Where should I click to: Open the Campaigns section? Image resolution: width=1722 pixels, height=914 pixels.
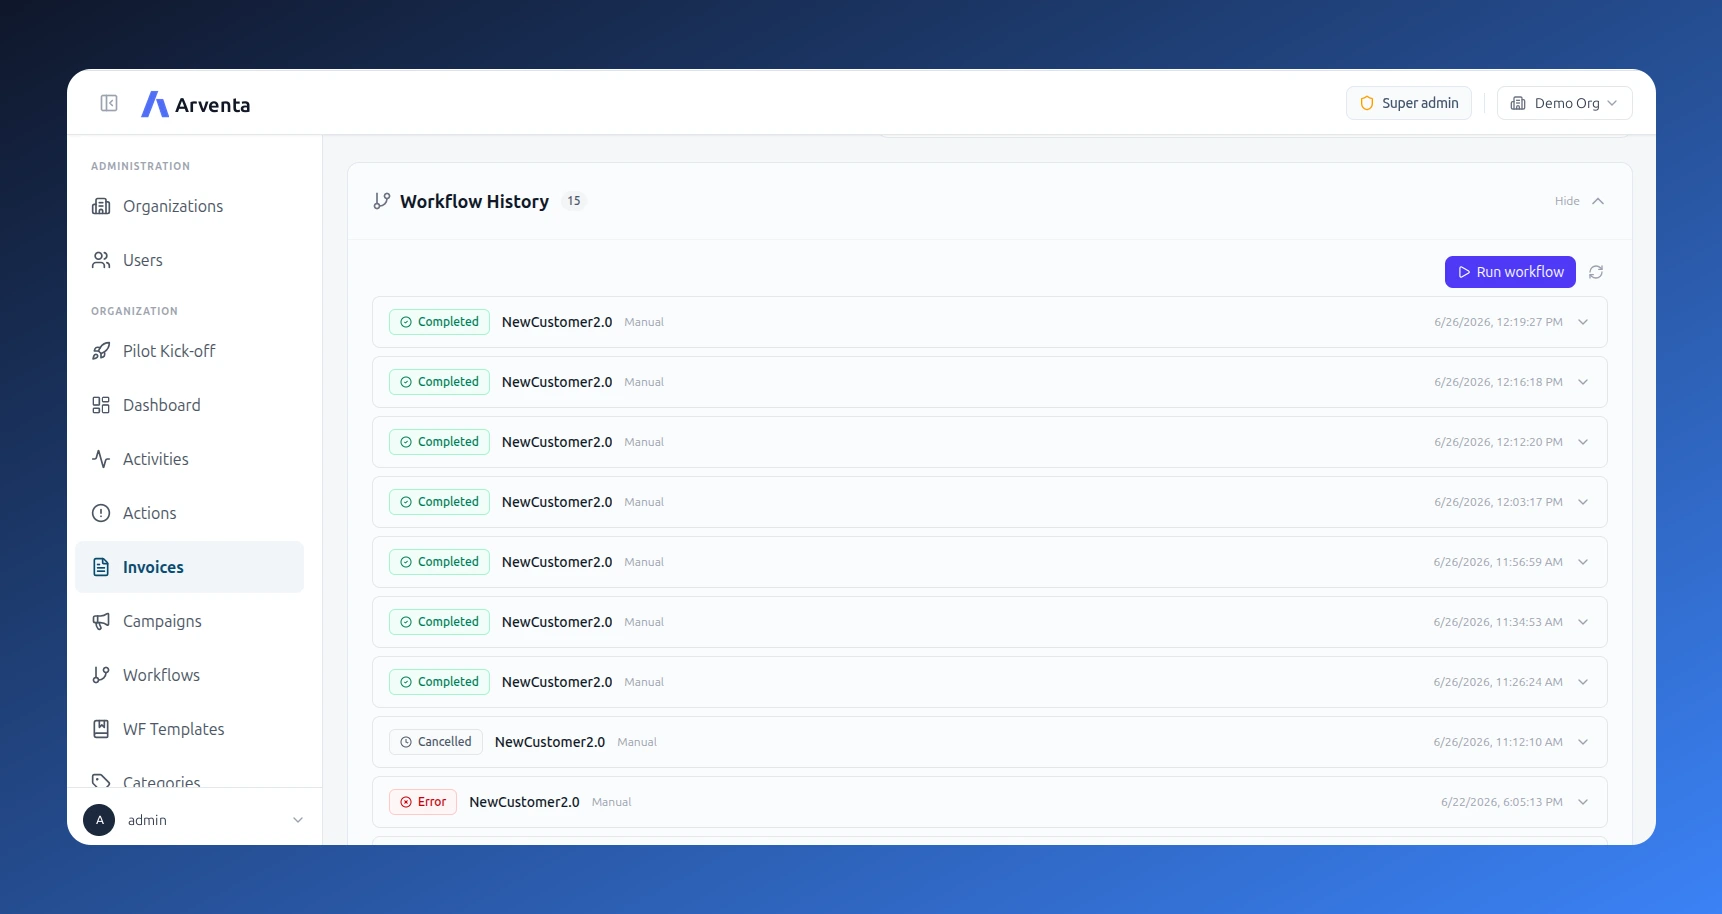tap(189, 621)
